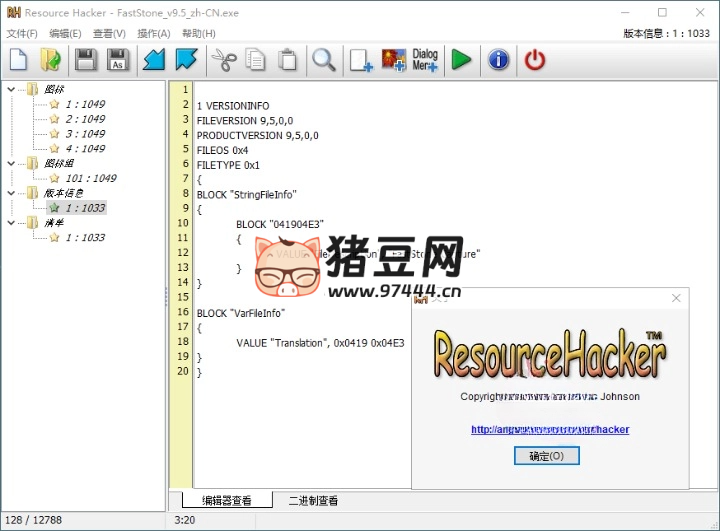Click the Dialog Menu insert icon

click(425, 60)
